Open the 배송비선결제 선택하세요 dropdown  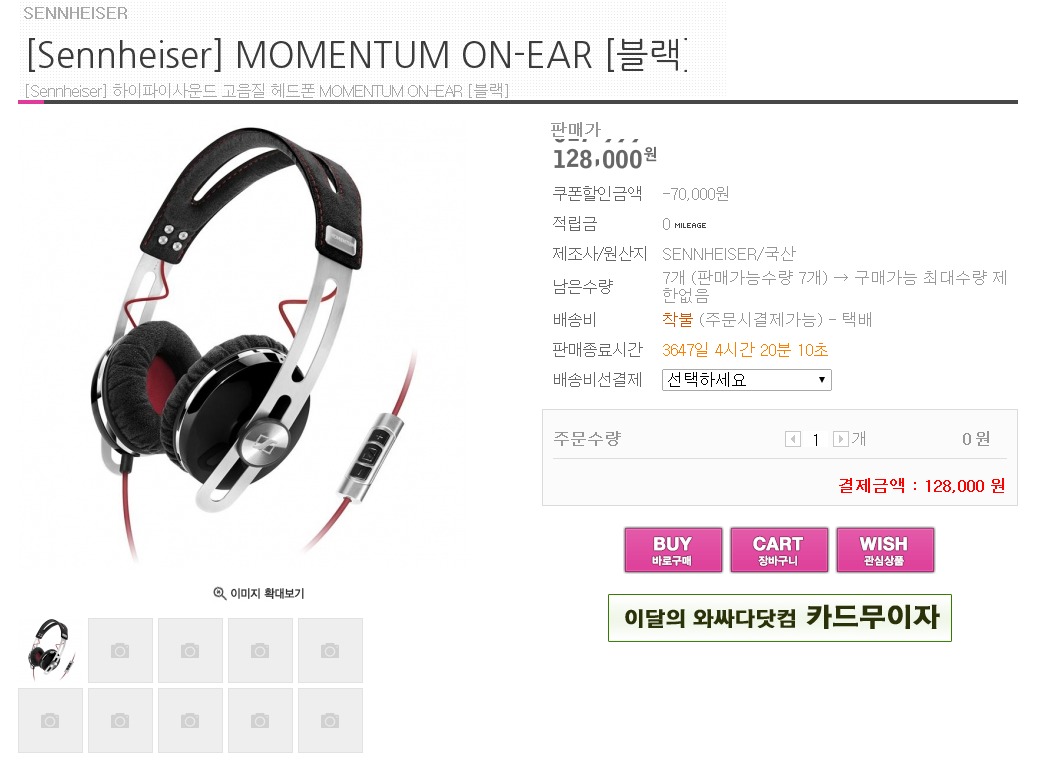coord(747,380)
